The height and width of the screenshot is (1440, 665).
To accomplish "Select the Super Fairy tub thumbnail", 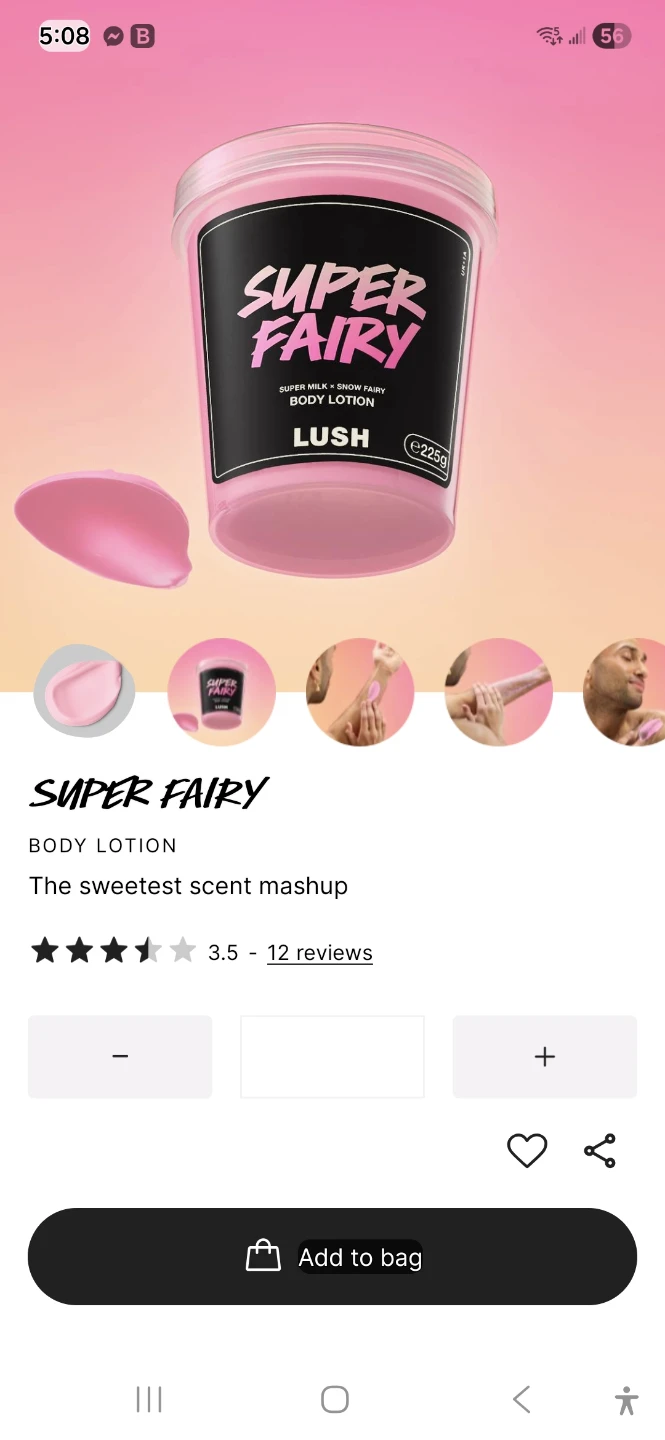I will click(222, 692).
